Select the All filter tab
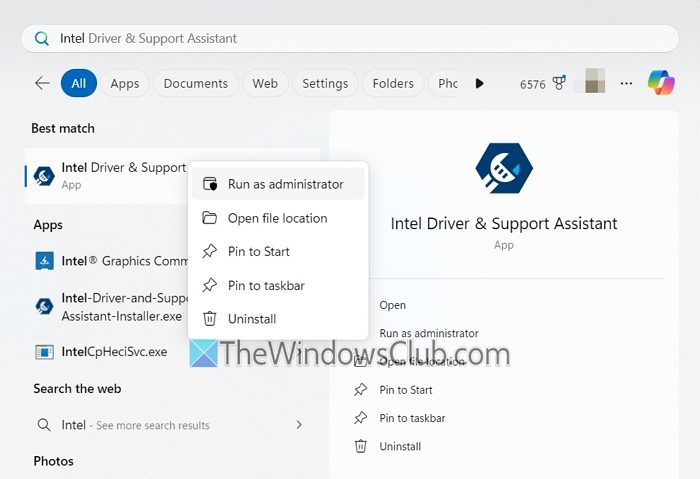The image size is (700, 479). click(x=79, y=83)
